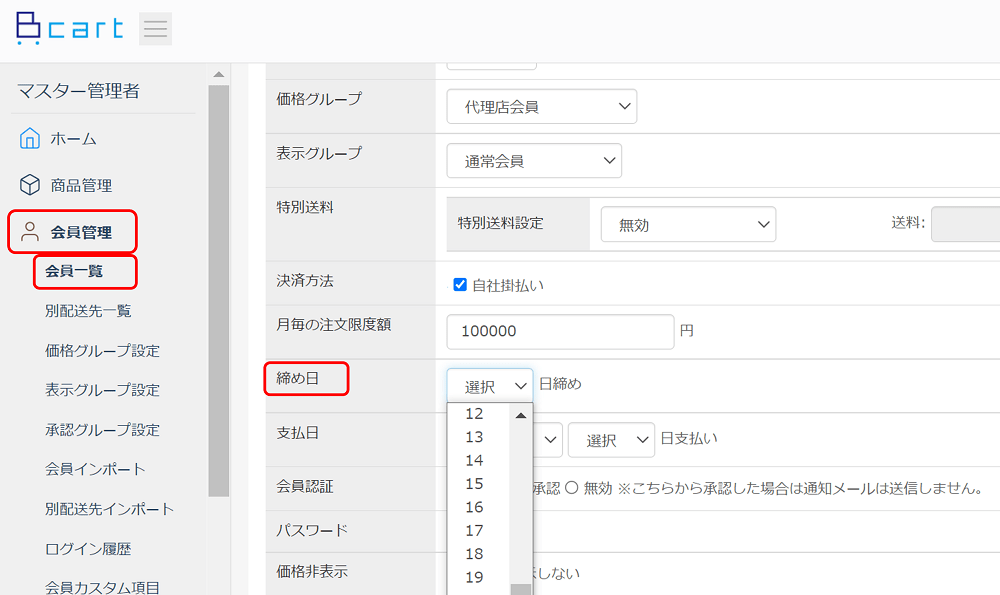Image resolution: width=1000 pixels, height=595 pixels.
Task: Open the ホーム menu item
Action: 73,139
